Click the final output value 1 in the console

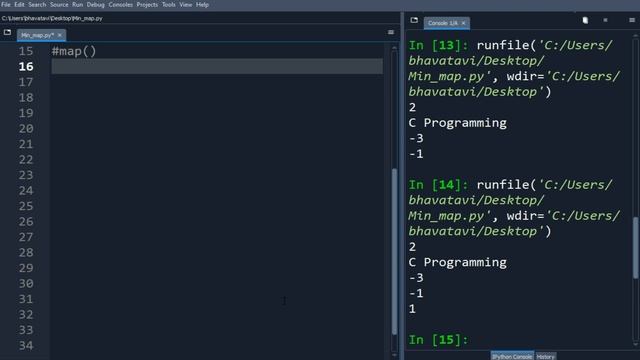click(x=412, y=309)
